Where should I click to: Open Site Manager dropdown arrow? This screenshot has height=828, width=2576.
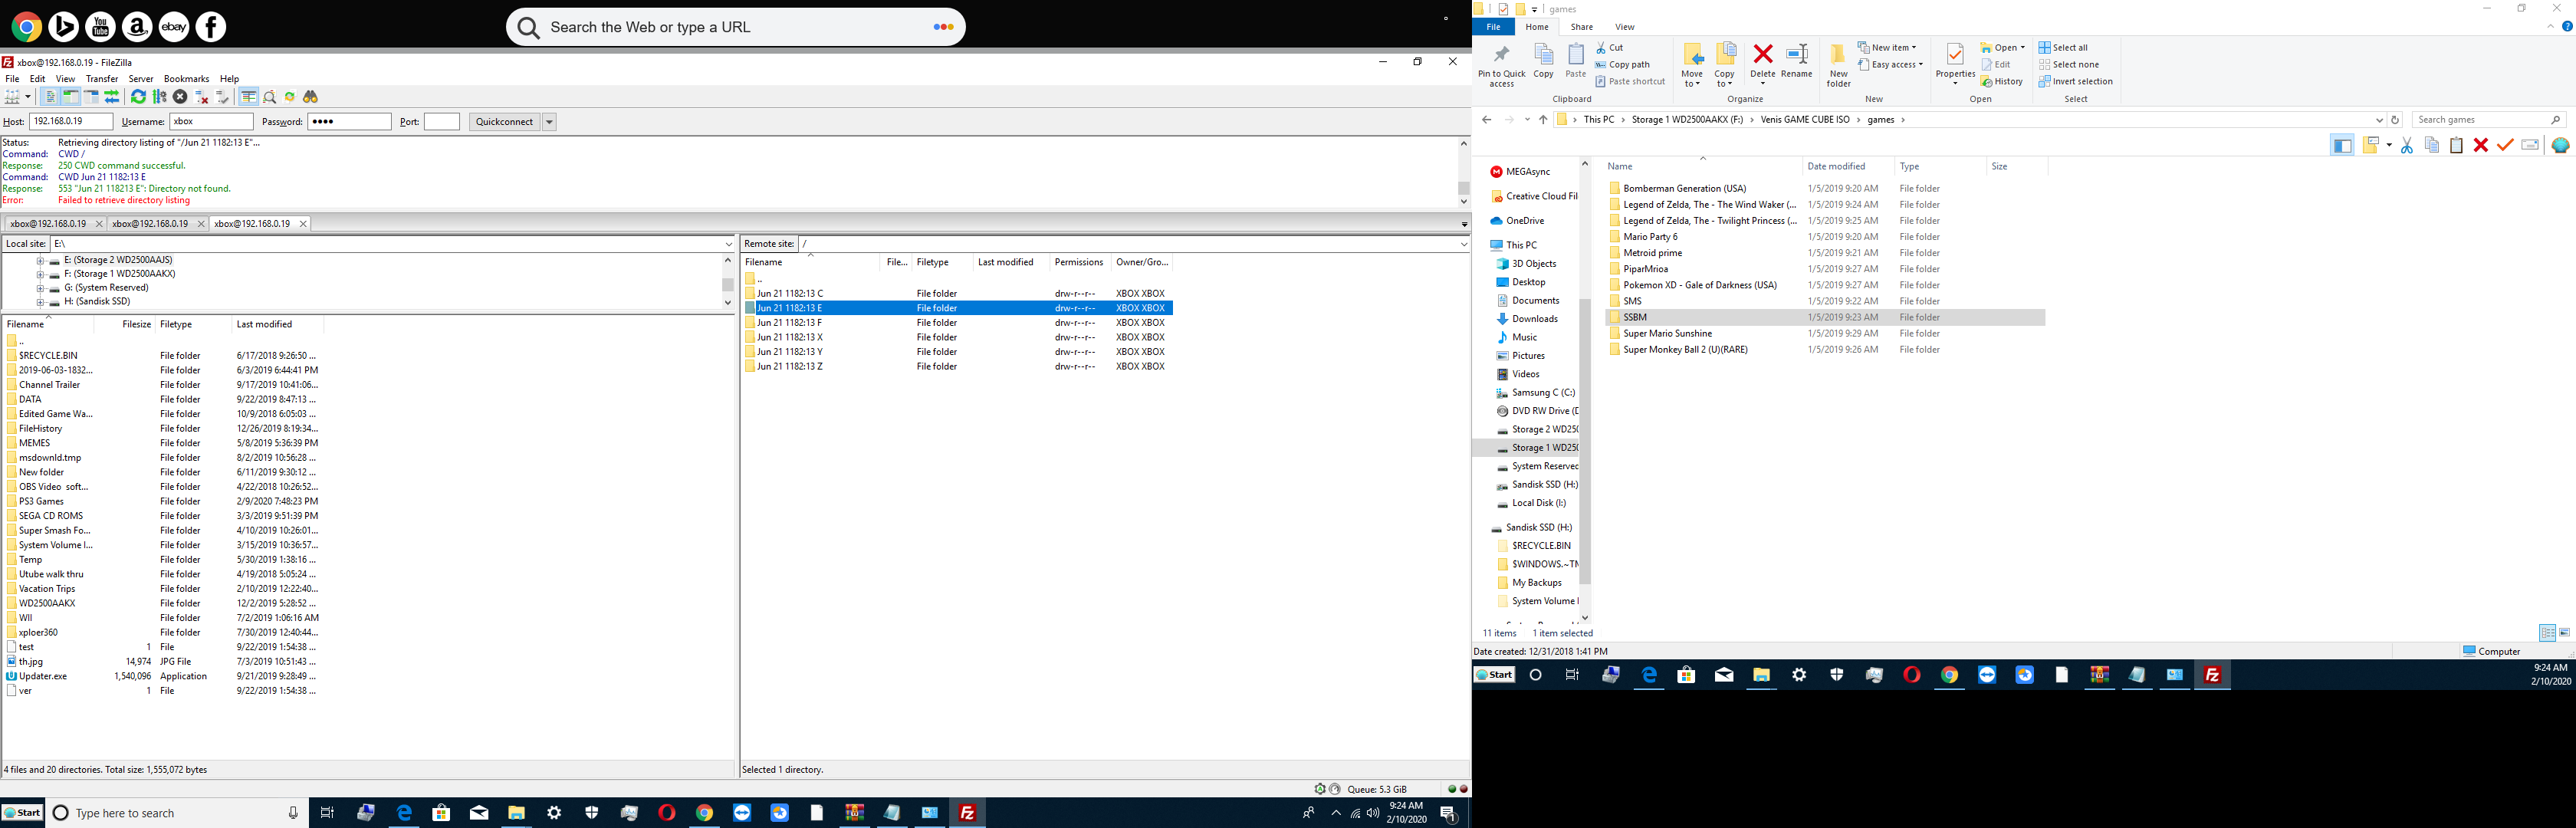coord(28,97)
